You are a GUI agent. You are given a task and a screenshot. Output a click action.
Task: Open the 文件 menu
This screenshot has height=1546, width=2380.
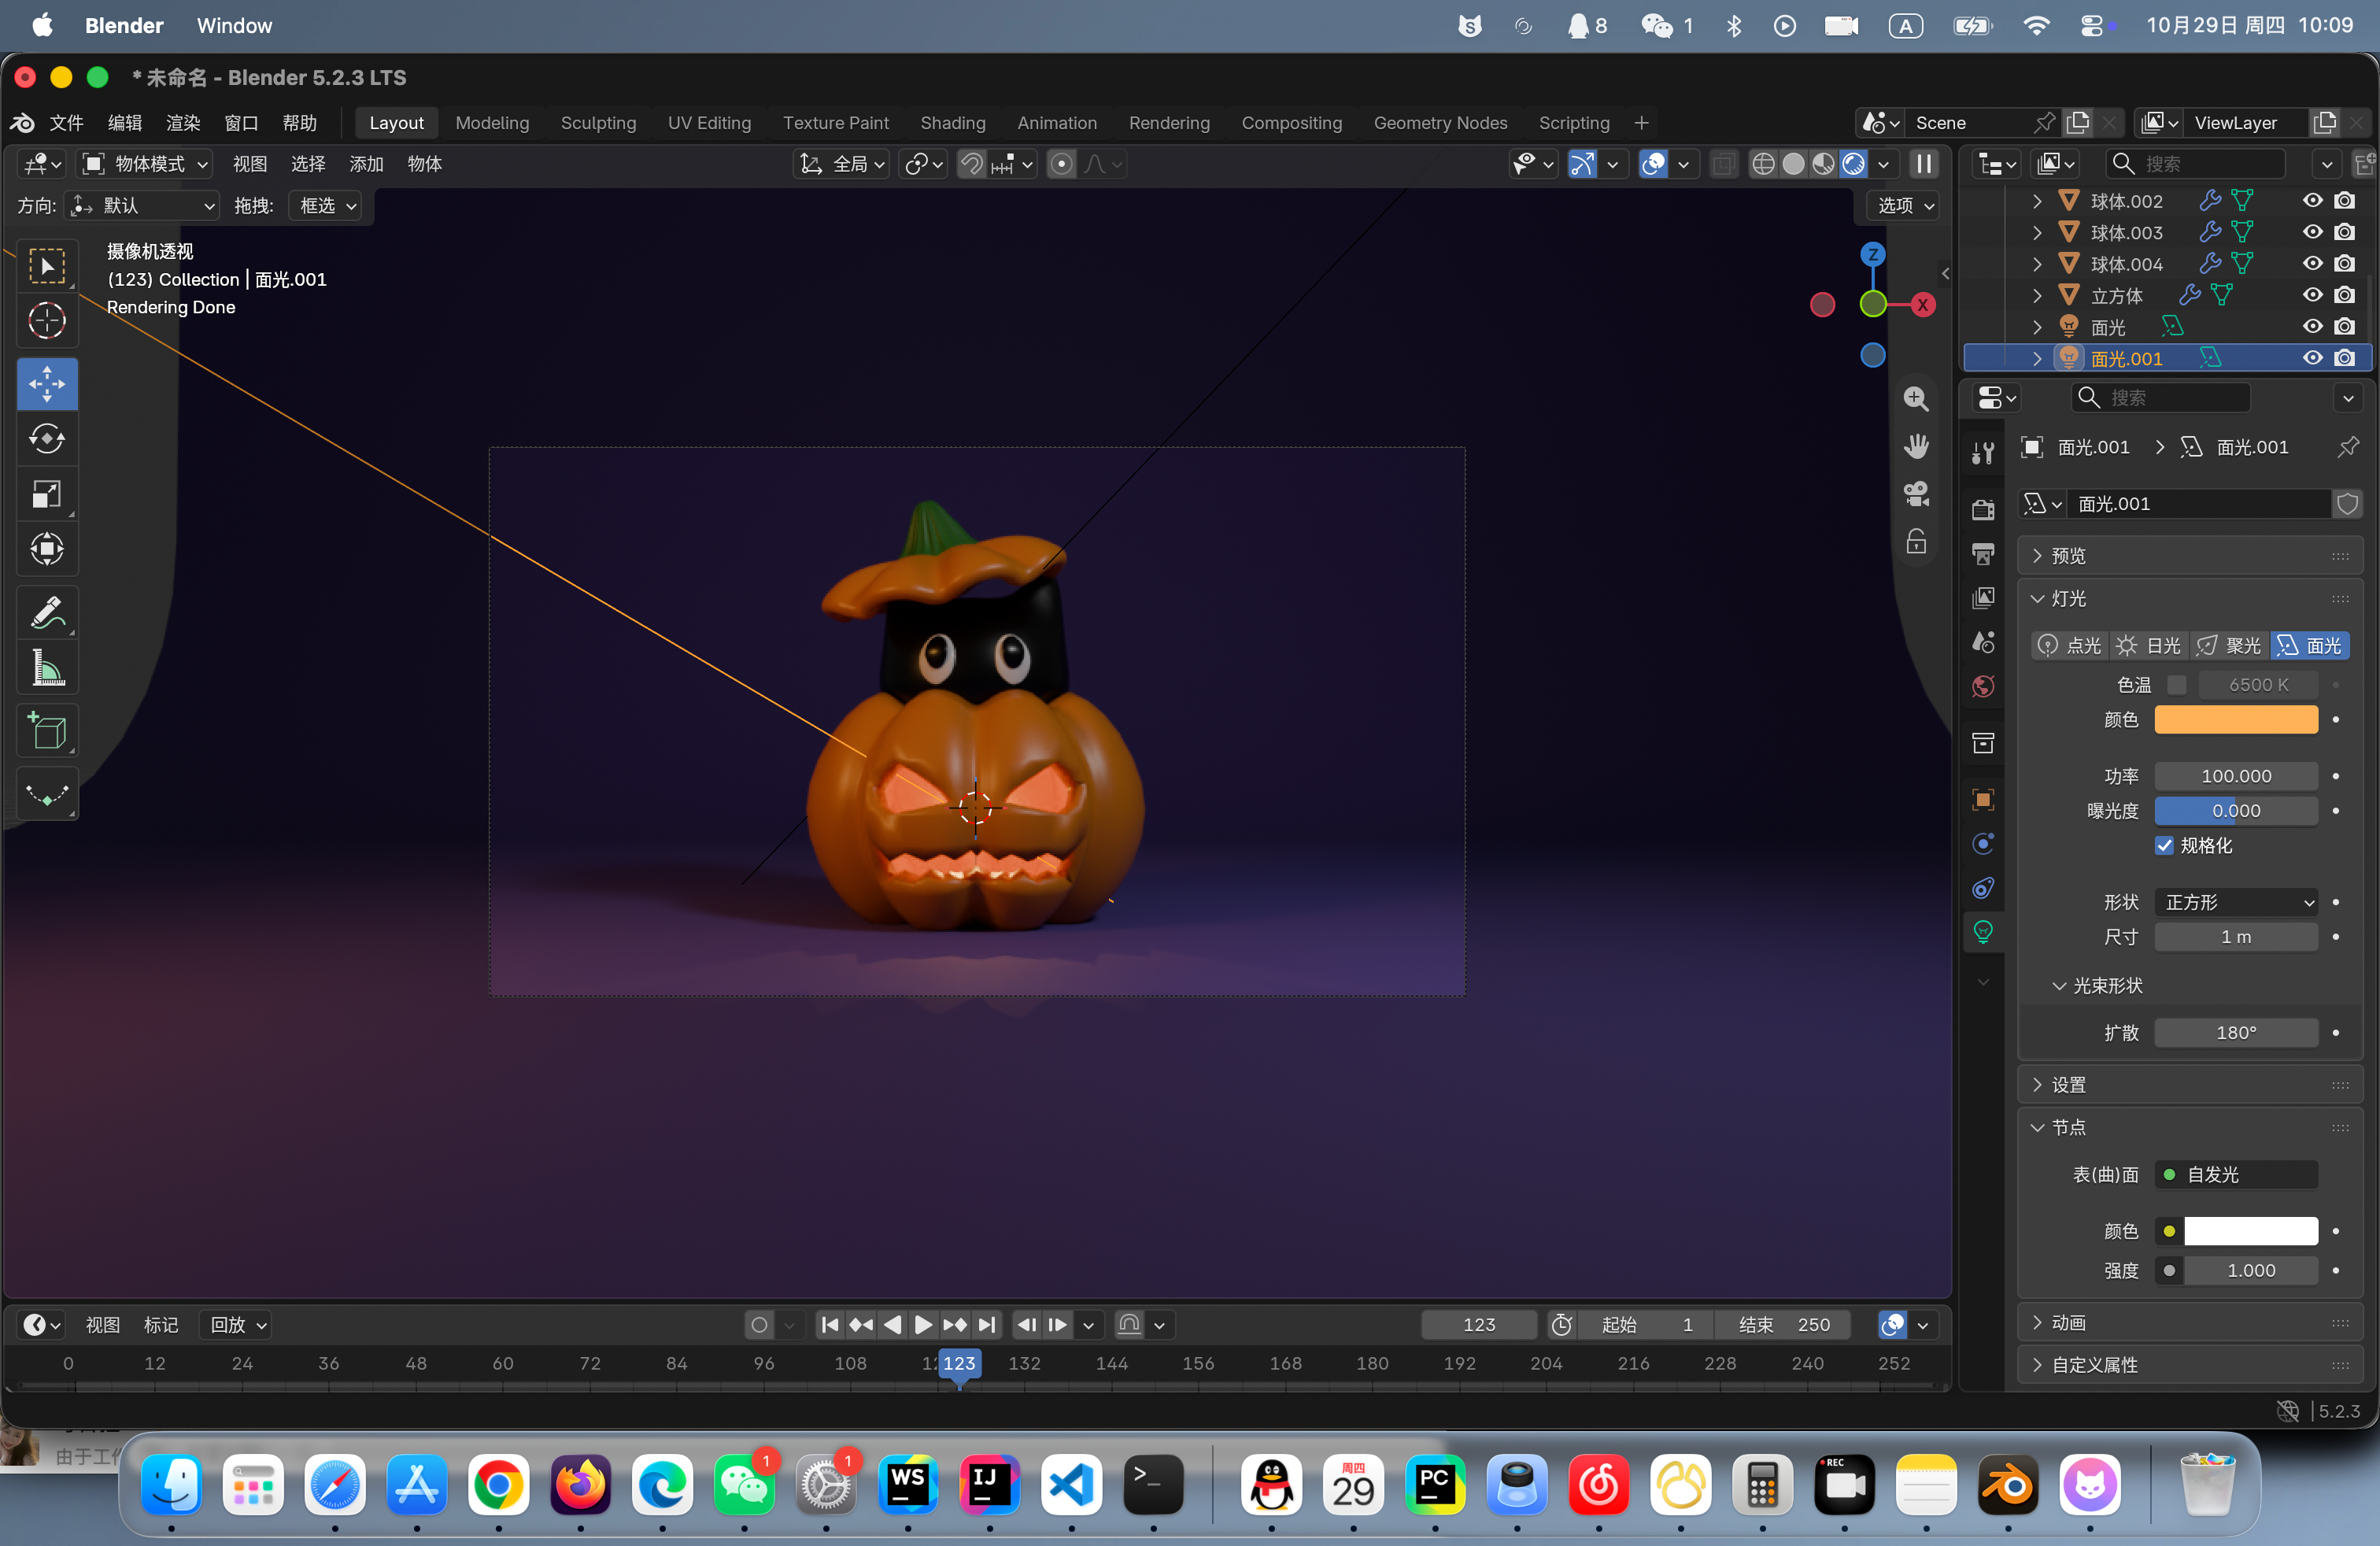[66, 123]
